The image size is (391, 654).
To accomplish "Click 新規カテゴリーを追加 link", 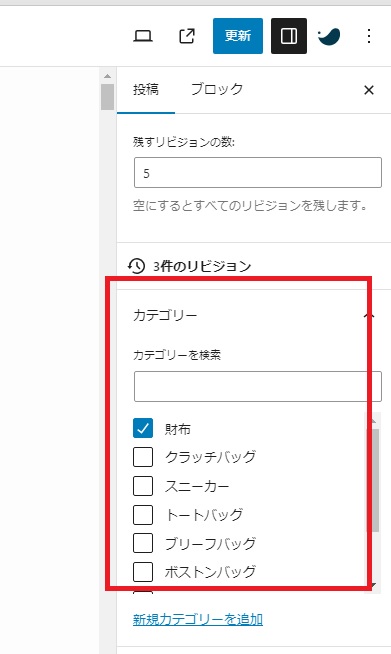I will [198, 619].
